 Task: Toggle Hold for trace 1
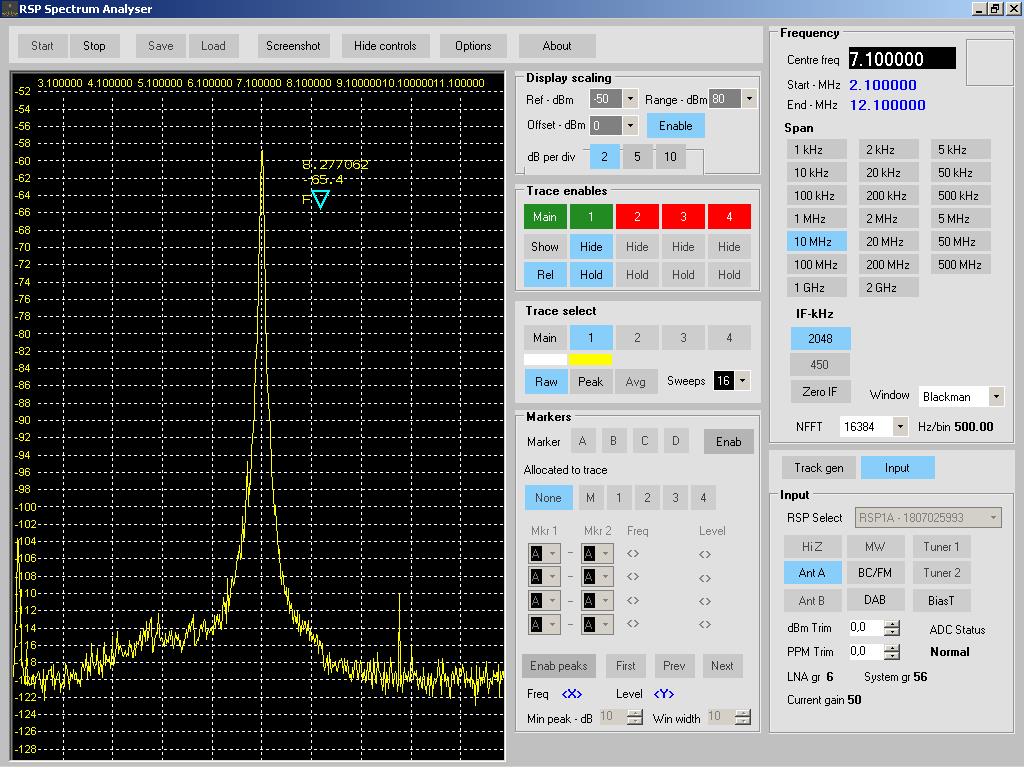[x=591, y=275]
